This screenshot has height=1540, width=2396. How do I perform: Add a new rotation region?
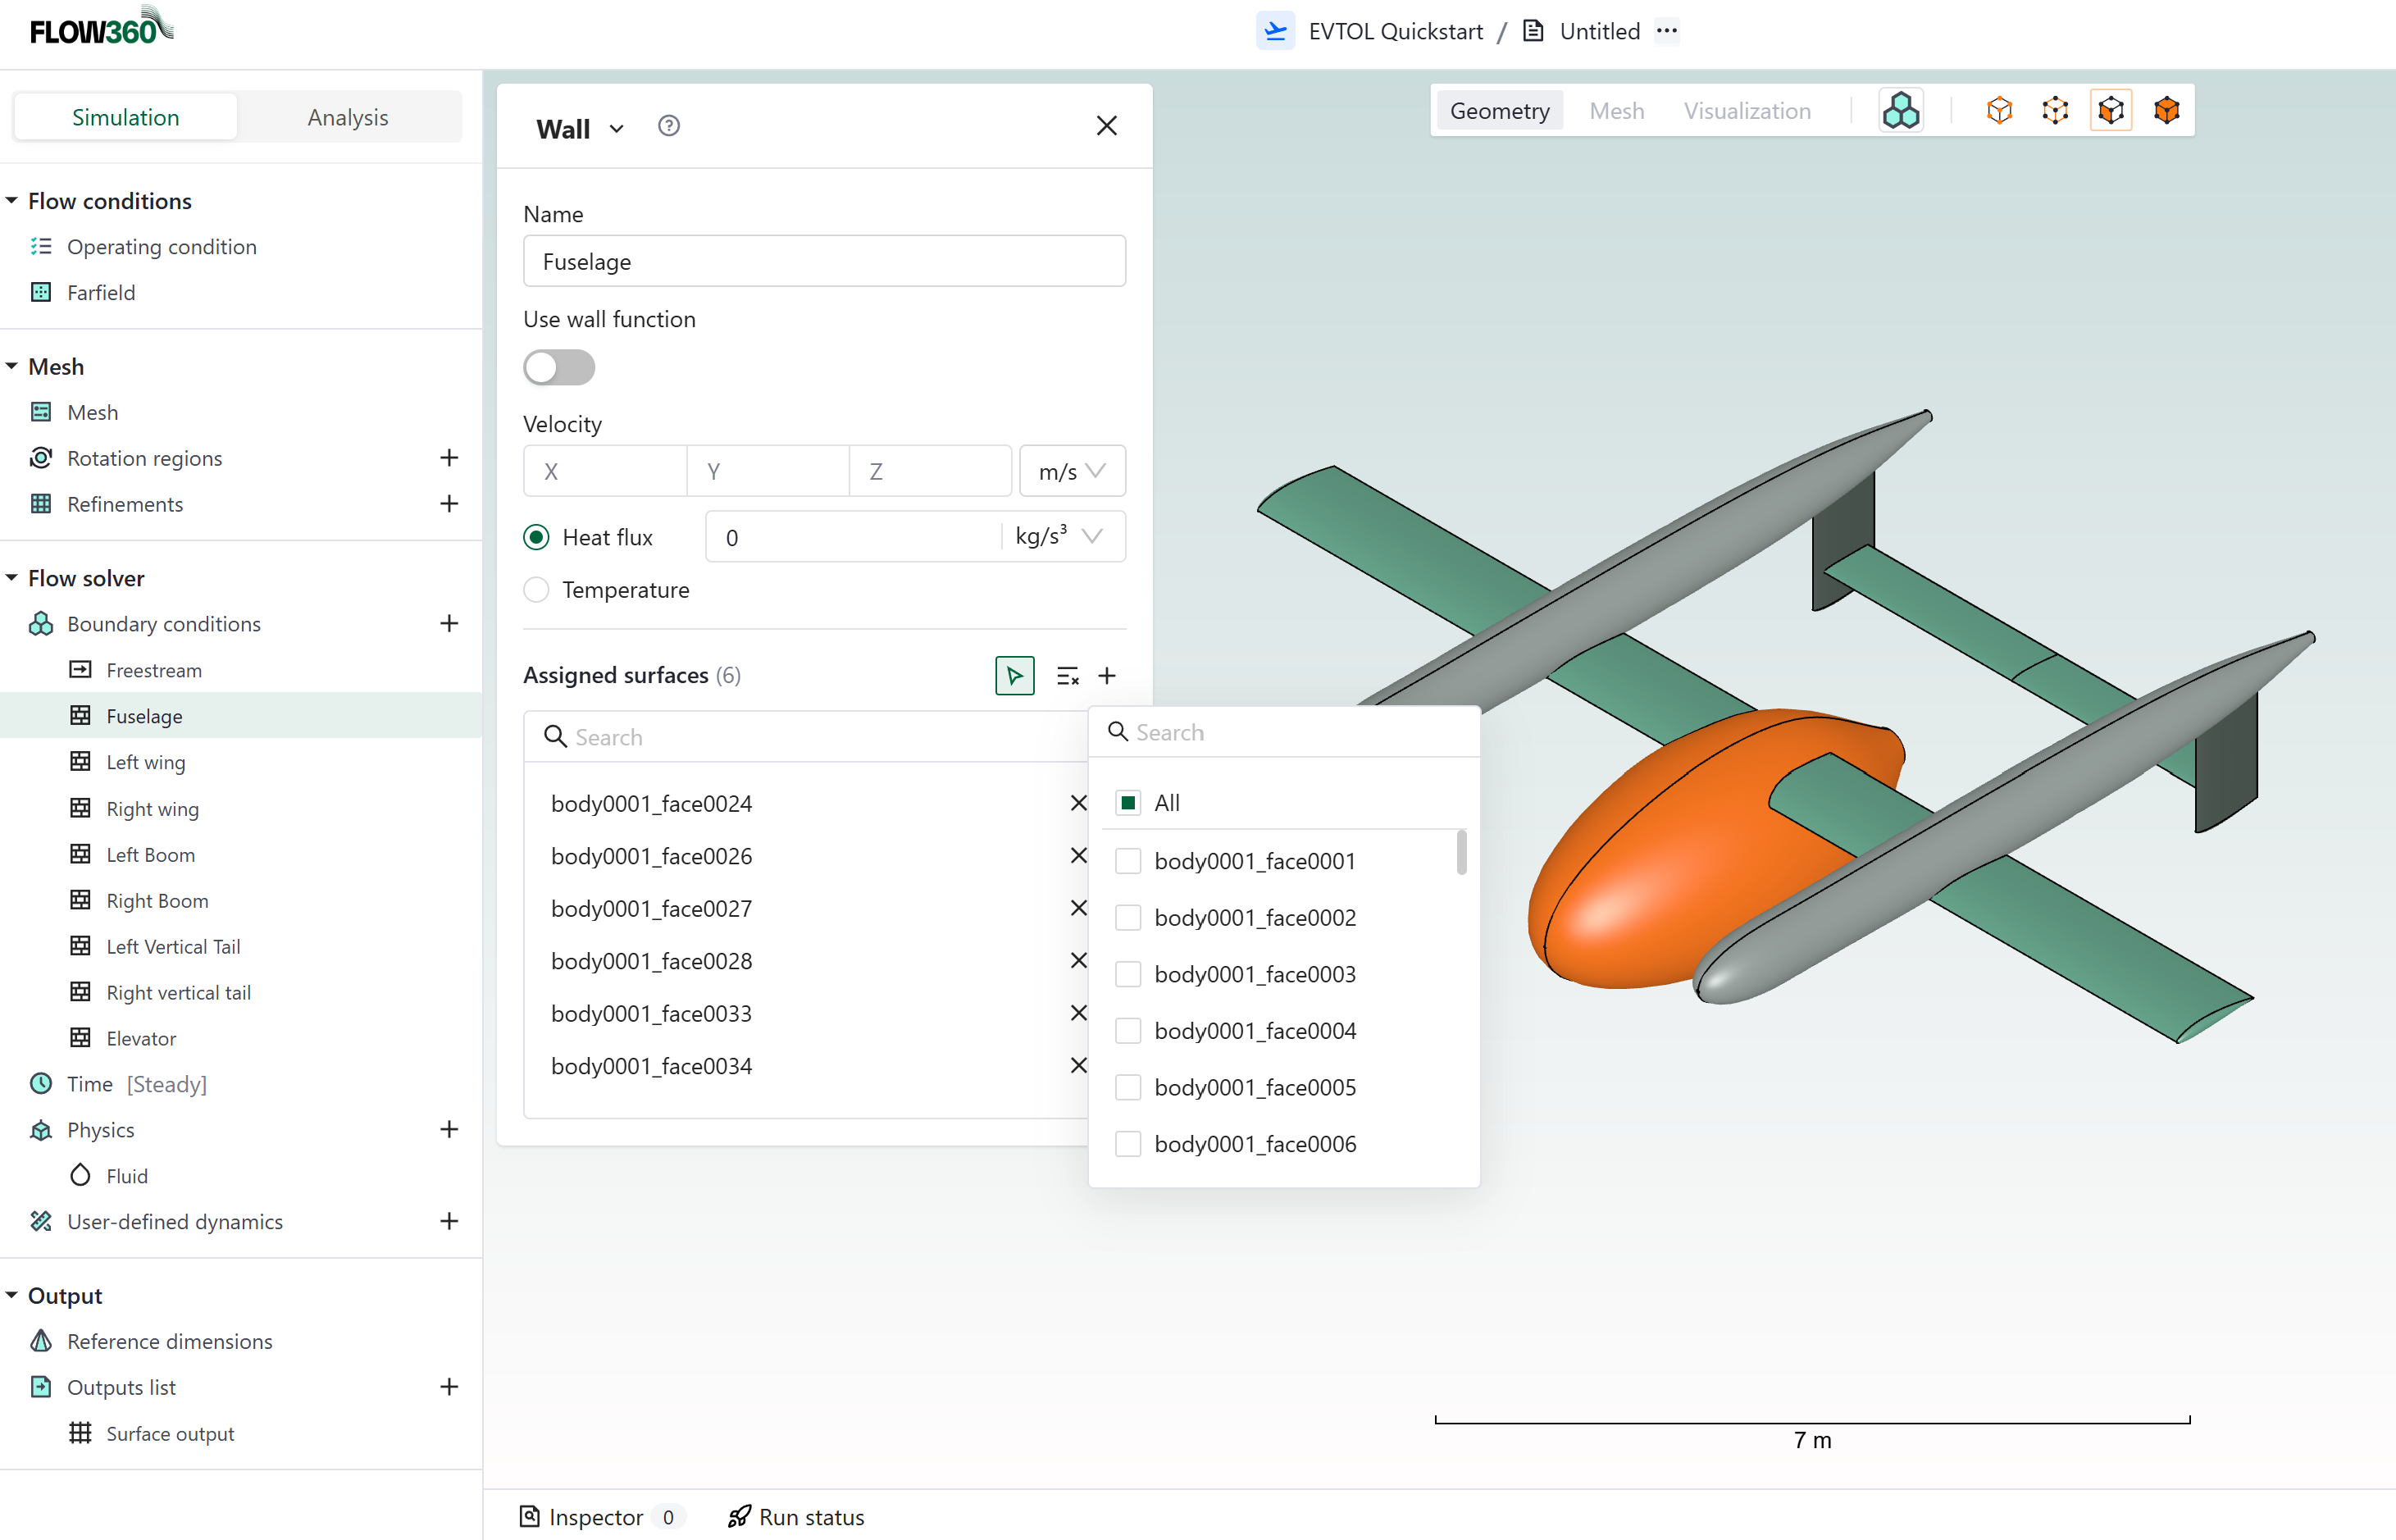(x=449, y=458)
